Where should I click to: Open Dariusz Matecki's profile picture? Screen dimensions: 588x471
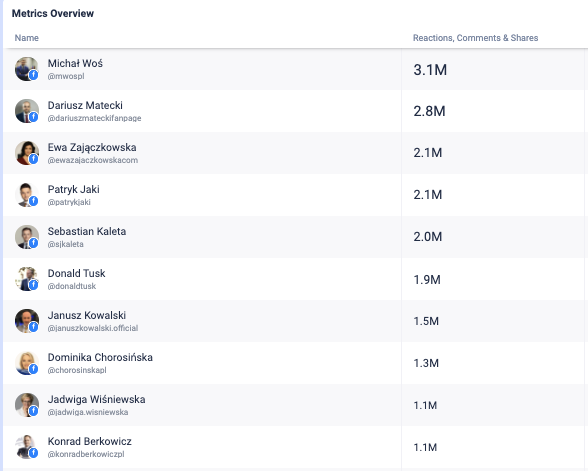click(27, 111)
